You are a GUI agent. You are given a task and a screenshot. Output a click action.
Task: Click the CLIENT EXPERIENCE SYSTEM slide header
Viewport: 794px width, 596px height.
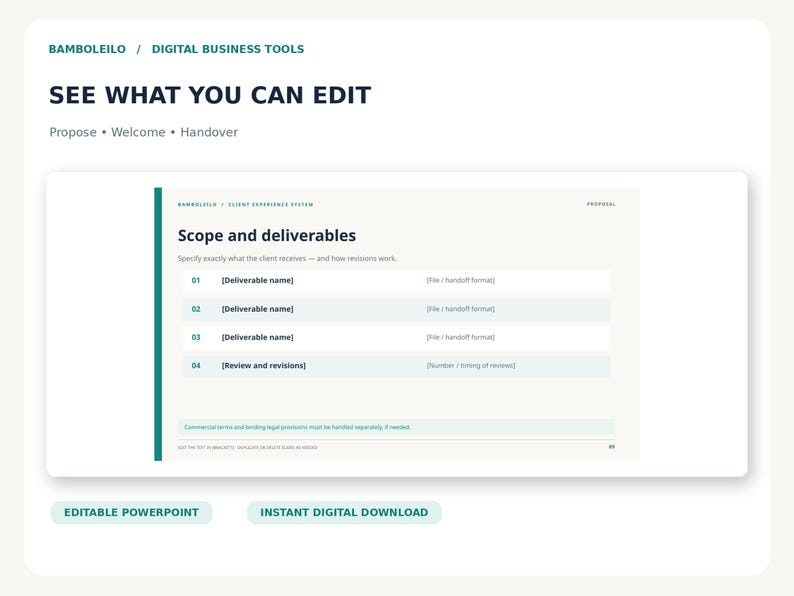coord(270,205)
